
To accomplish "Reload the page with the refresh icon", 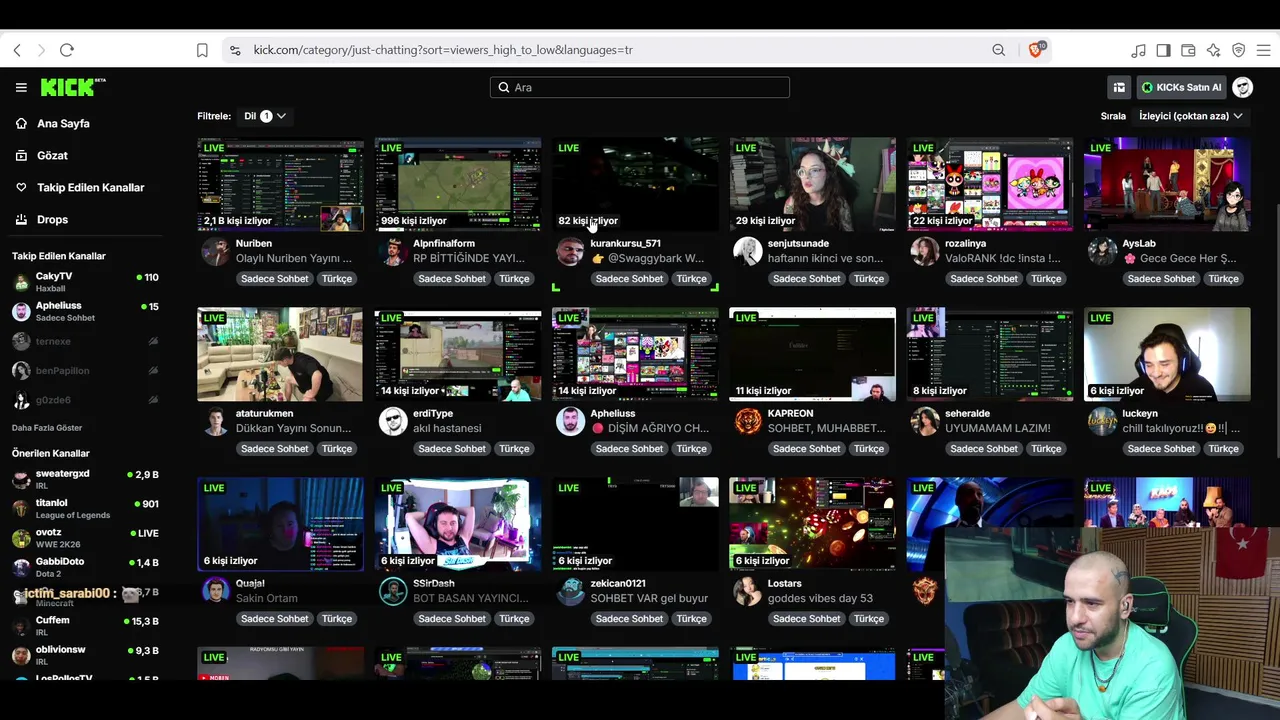I will [x=67, y=50].
